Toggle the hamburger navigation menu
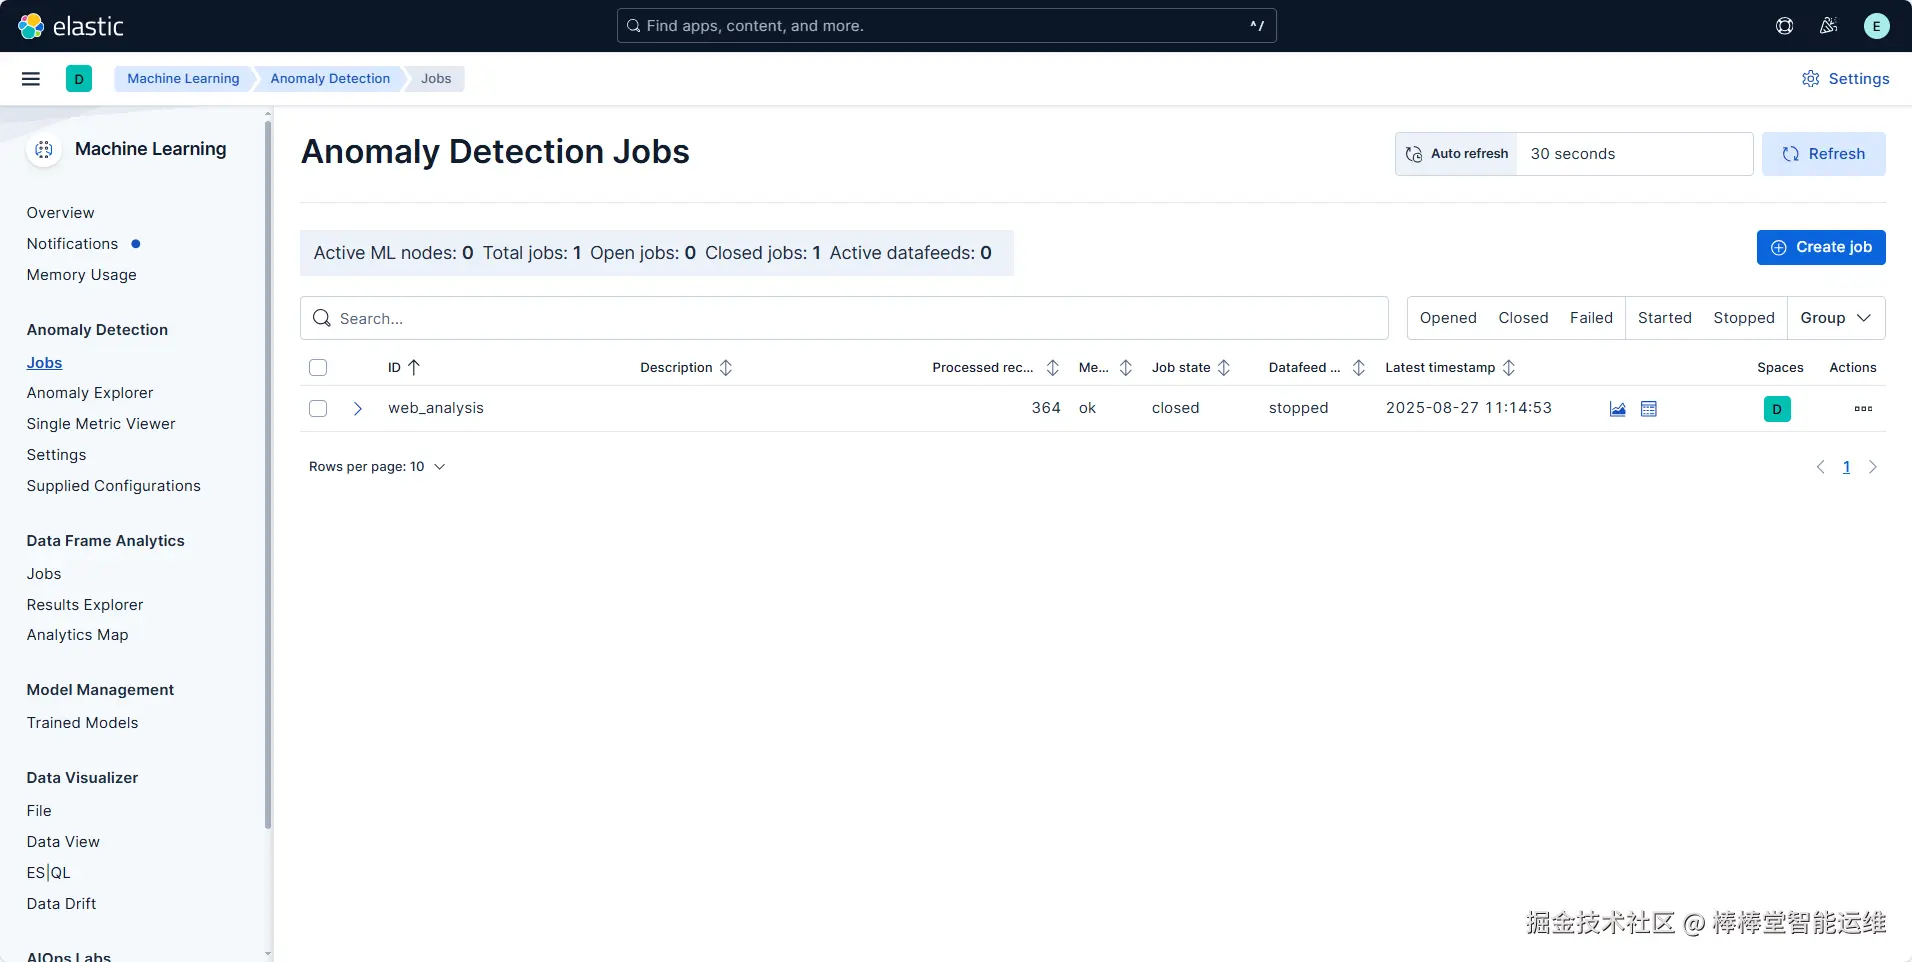The width and height of the screenshot is (1912, 962). 31,79
